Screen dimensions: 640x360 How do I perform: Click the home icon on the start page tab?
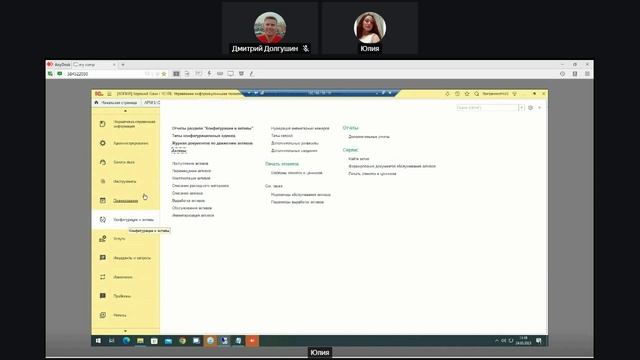point(96,102)
